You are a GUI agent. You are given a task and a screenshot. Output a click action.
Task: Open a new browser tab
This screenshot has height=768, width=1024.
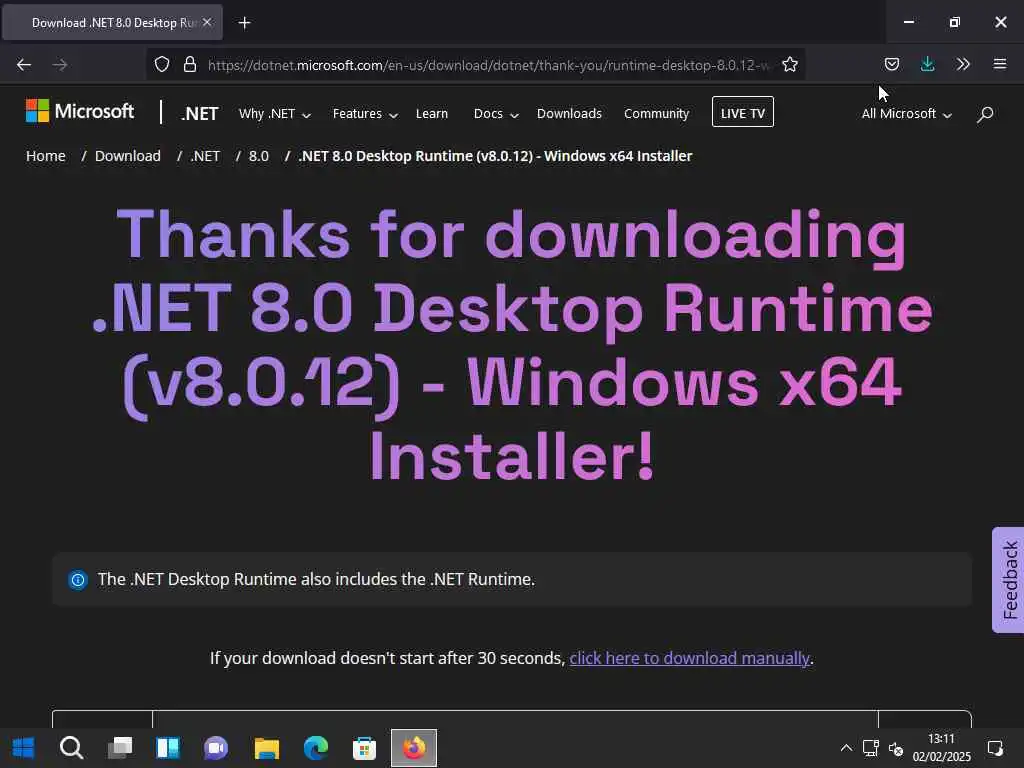tap(244, 23)
